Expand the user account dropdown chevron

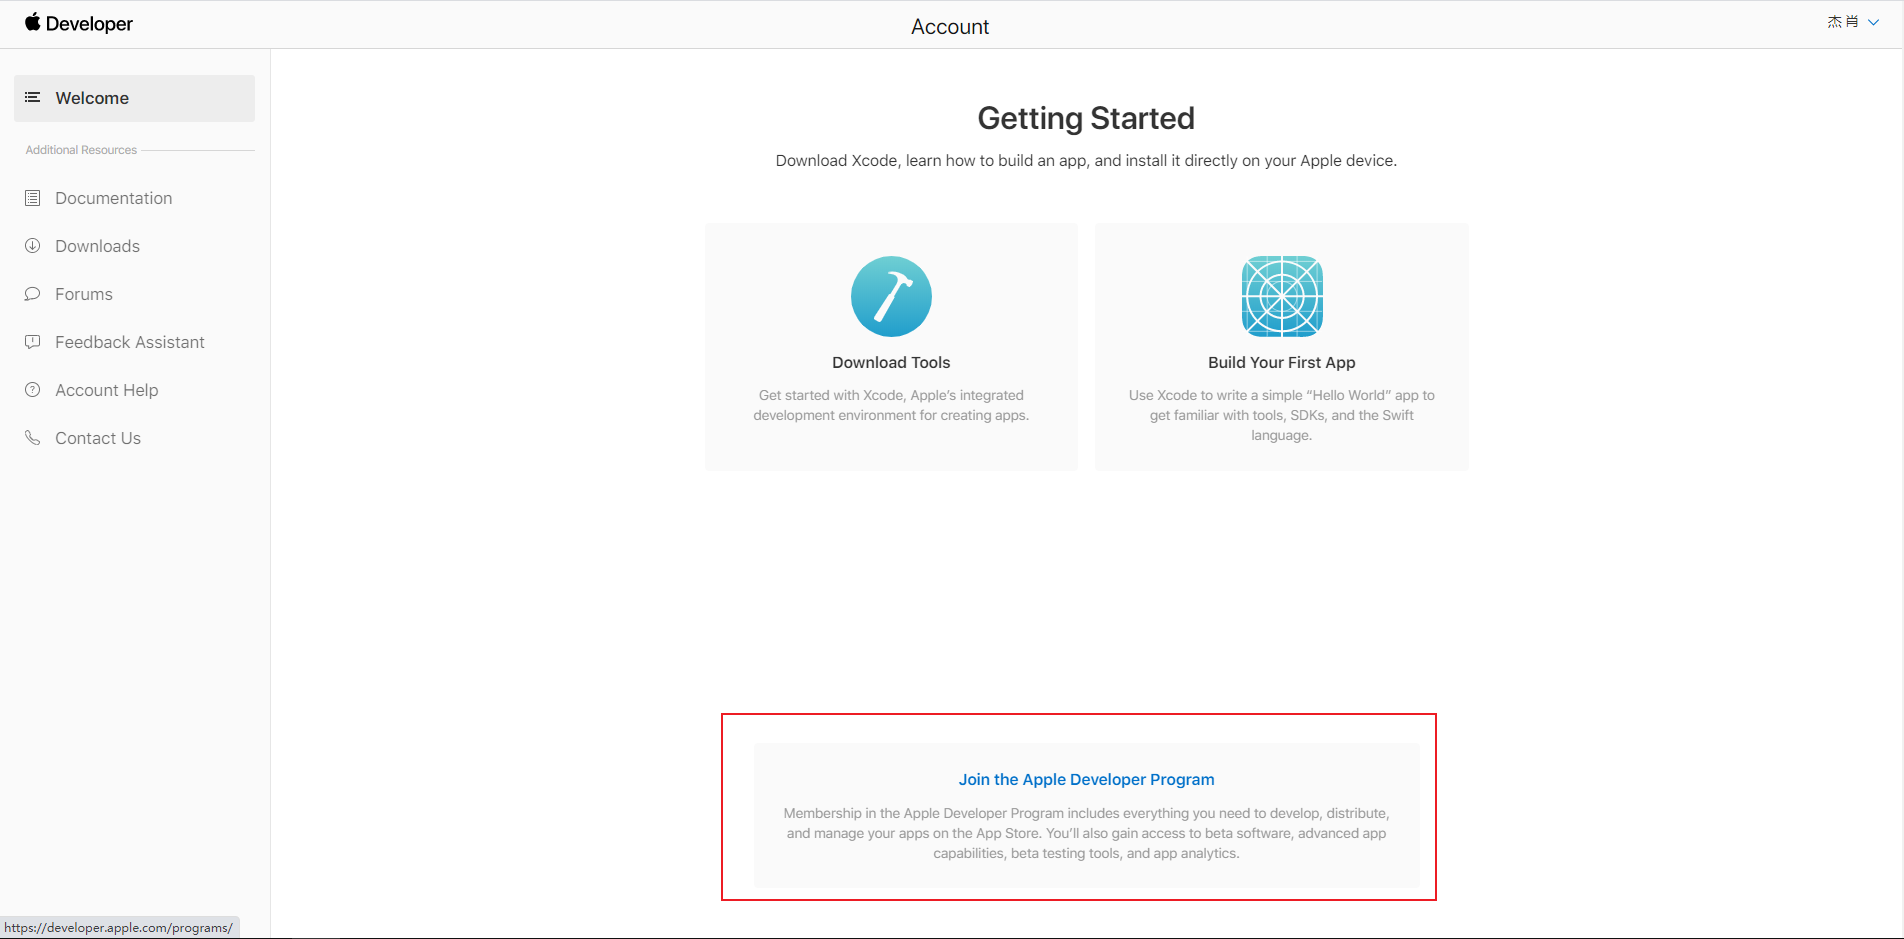1873,22
